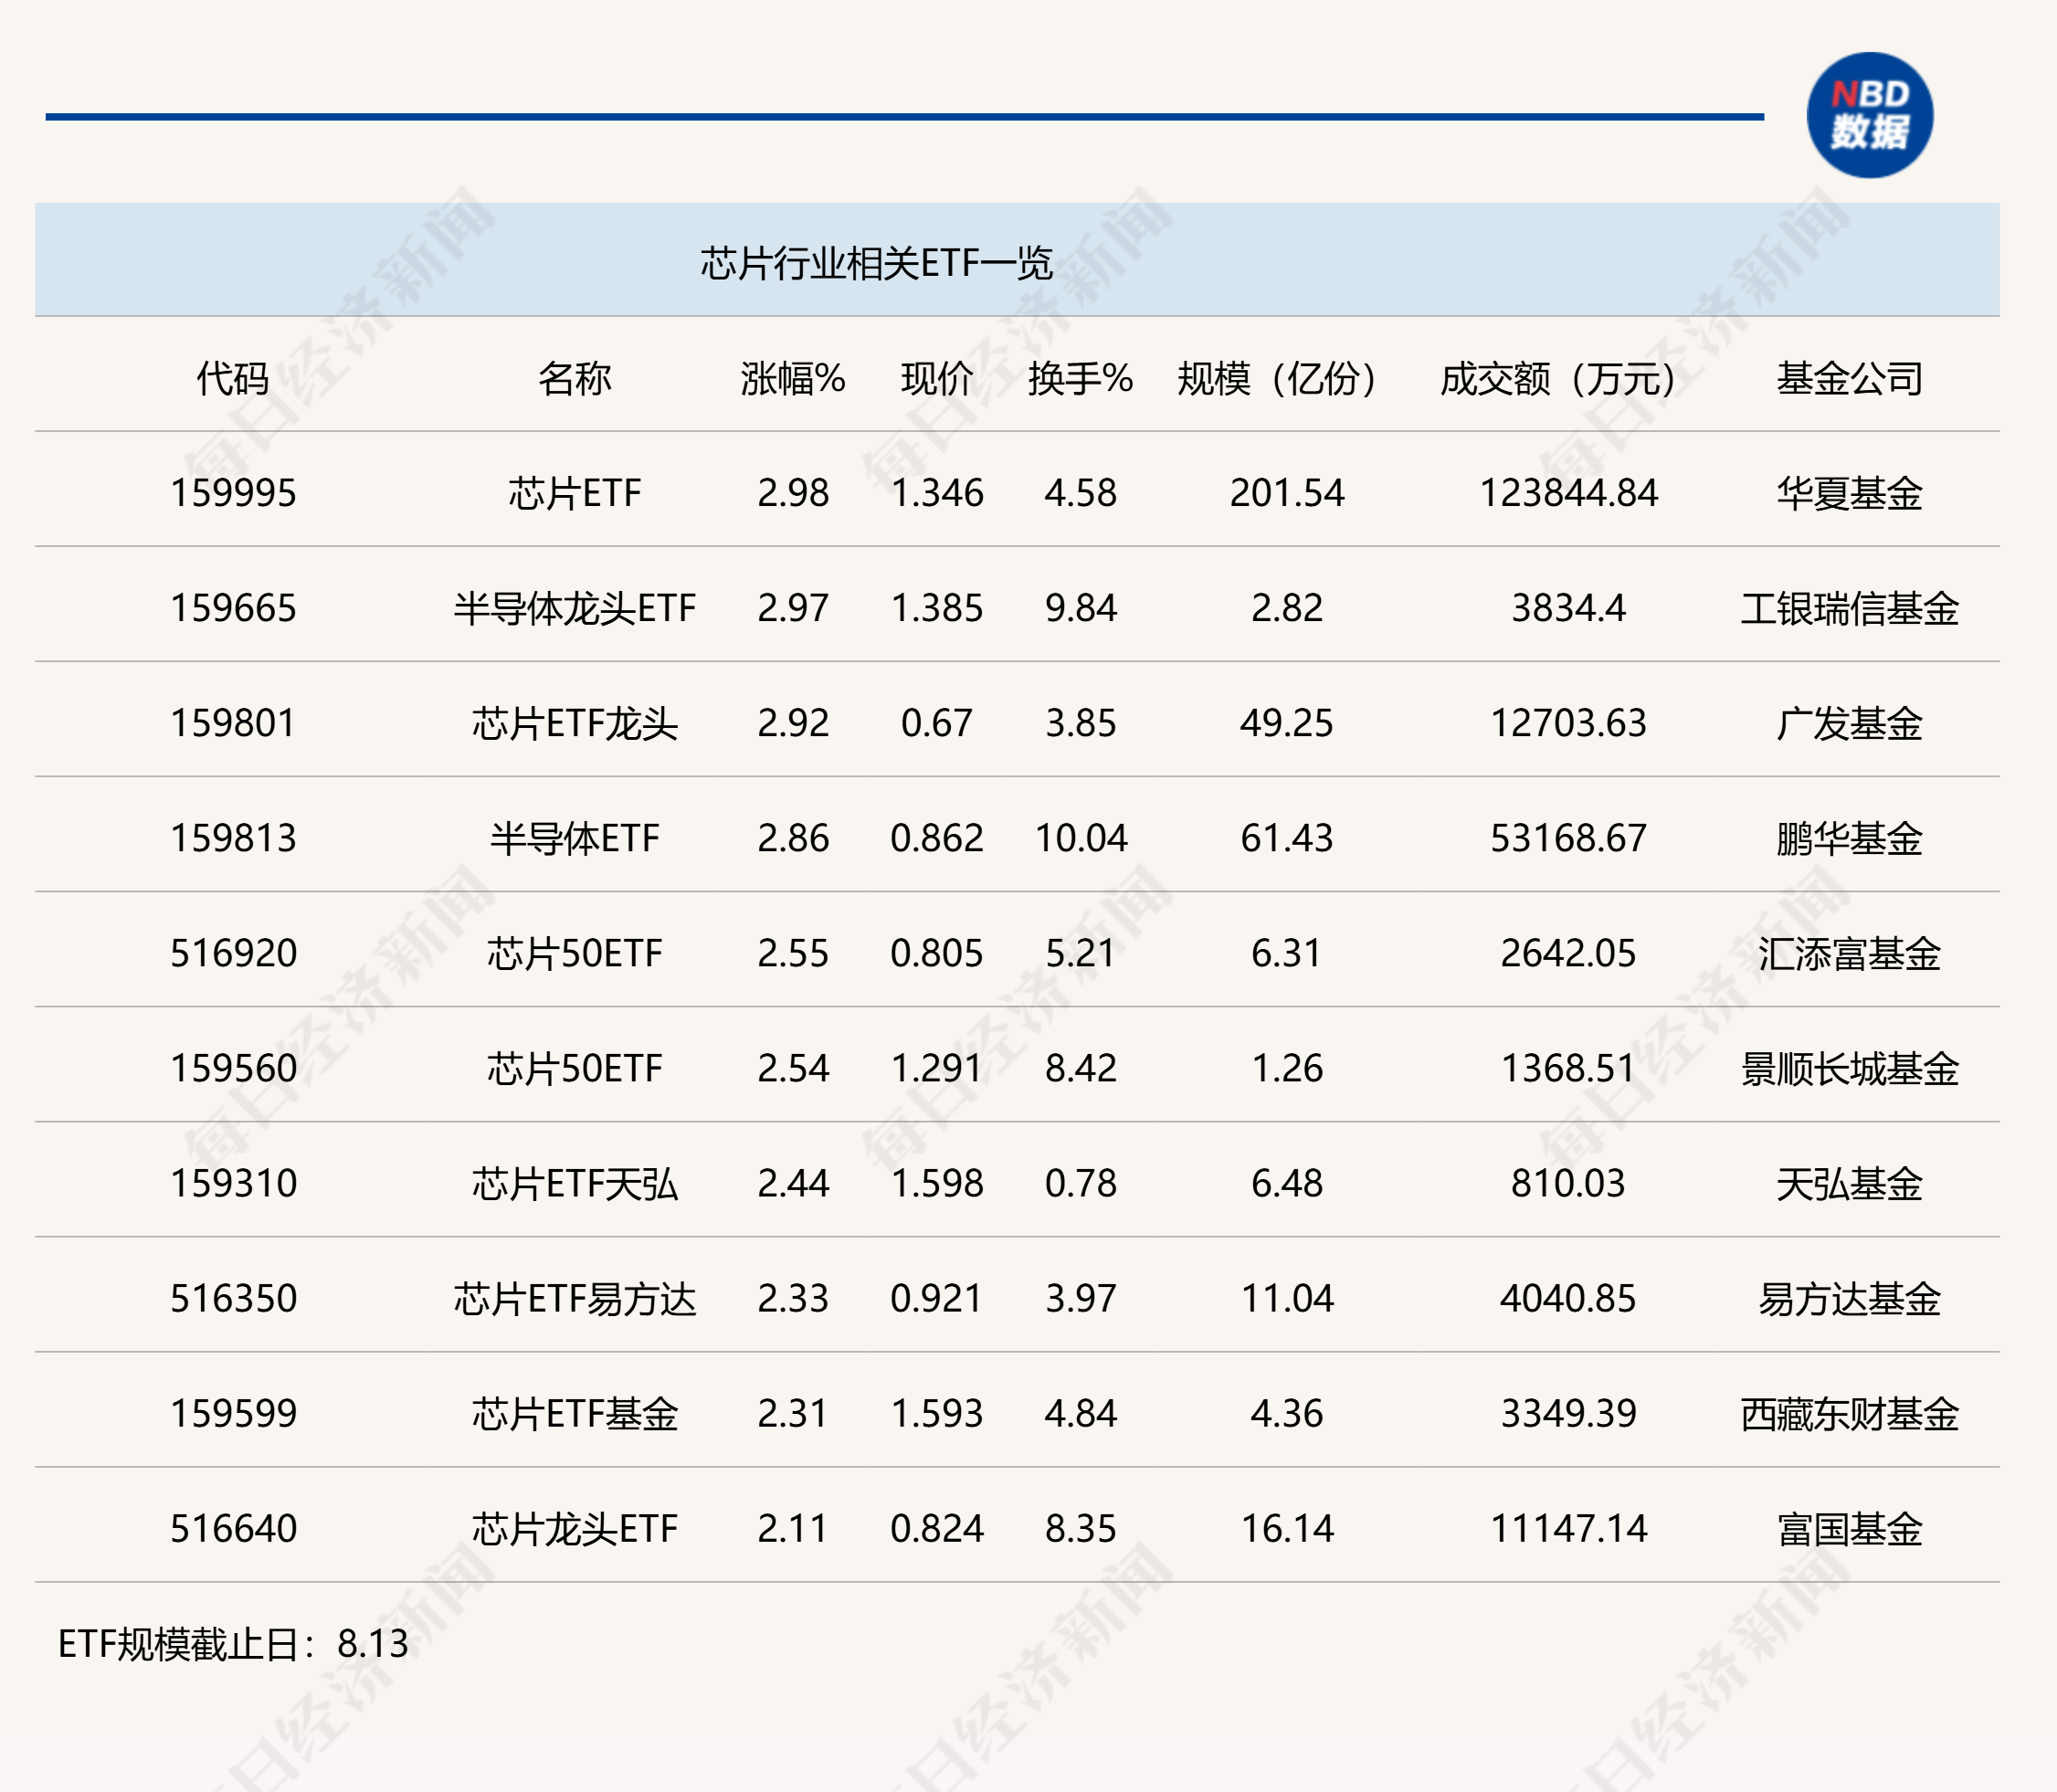Screen dimensions: 2057x1792
Task: Click the 景顺长城基金 company cell
Action: point(1849,1068)
